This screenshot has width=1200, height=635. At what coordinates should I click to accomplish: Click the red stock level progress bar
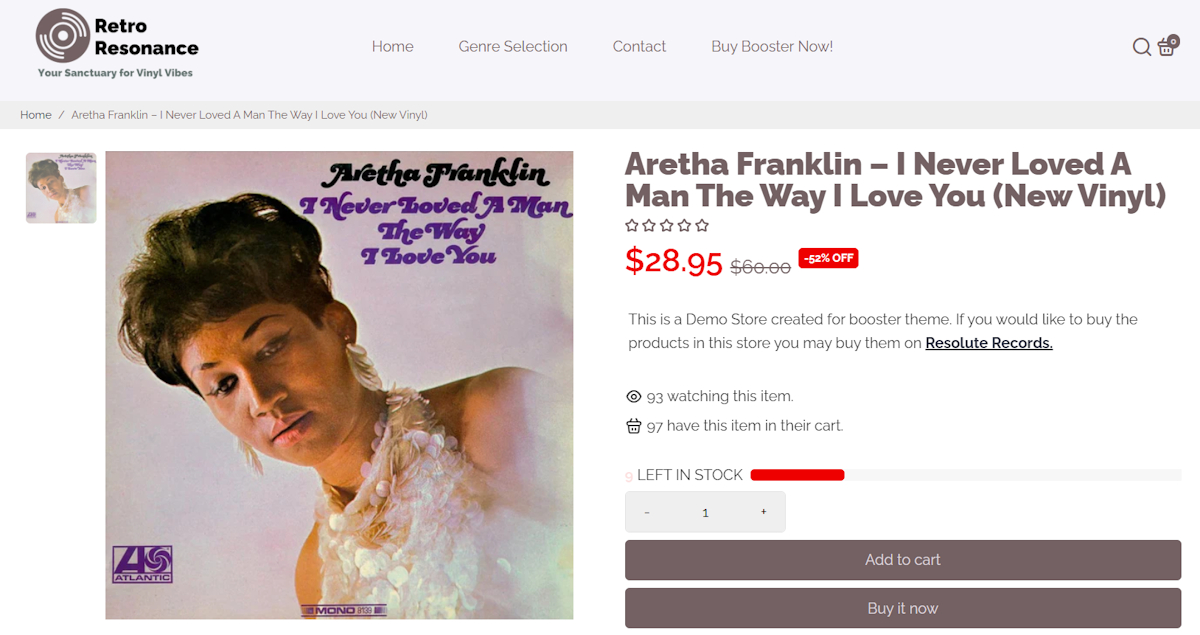click(797, 475)
